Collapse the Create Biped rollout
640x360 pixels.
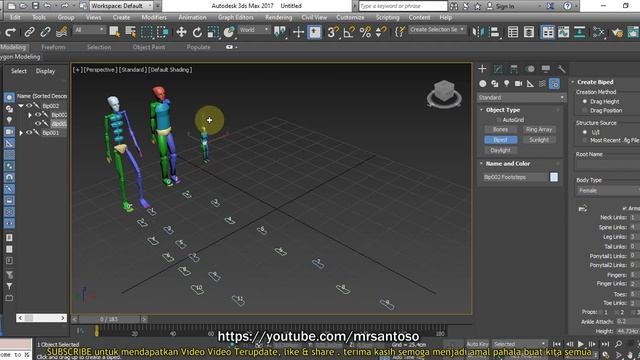pos(573,82)
